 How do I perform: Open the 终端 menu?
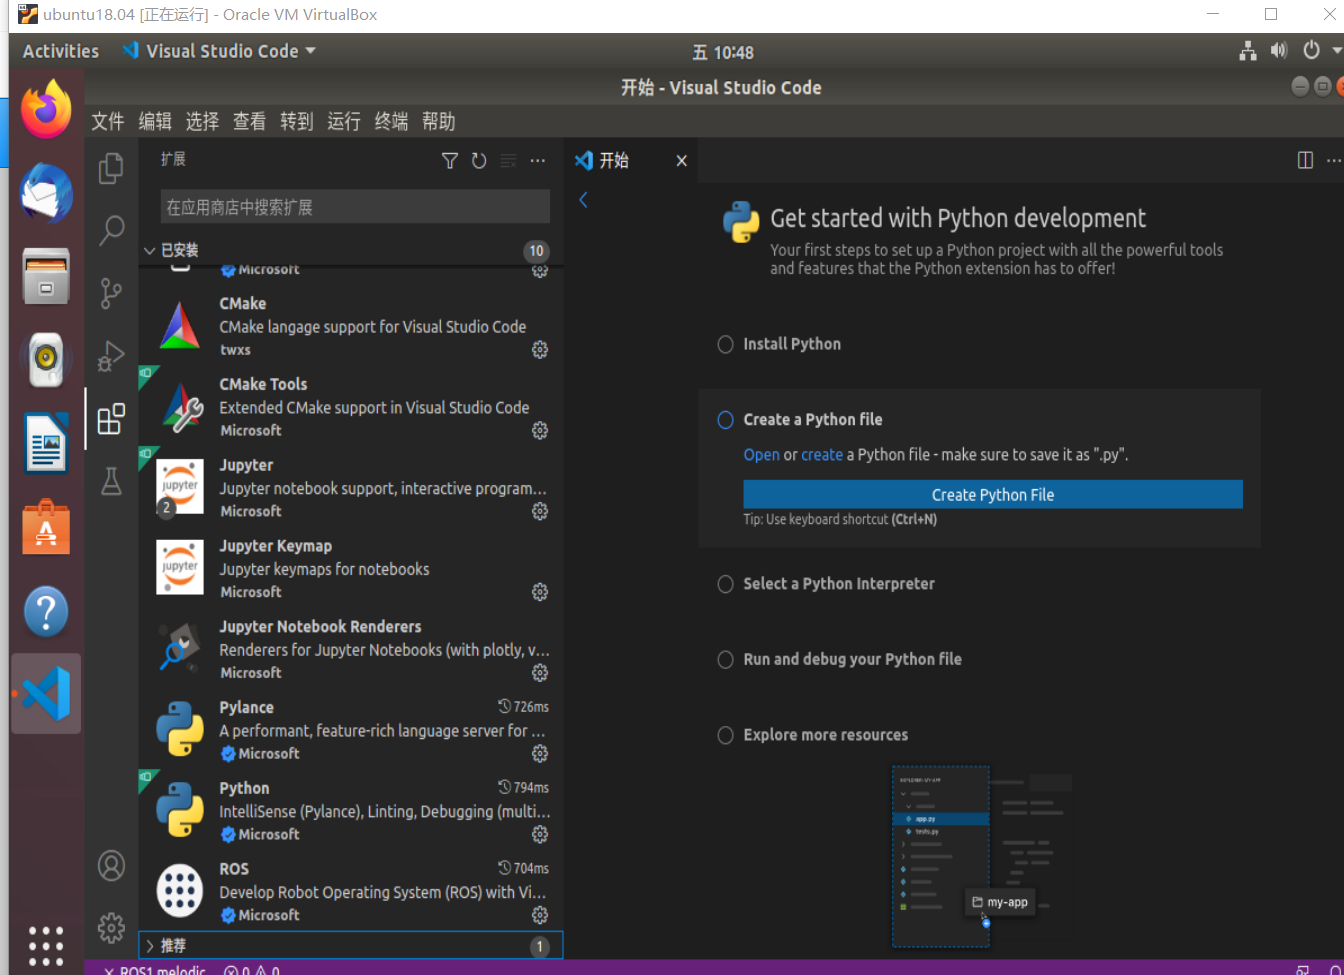(x=390, y=121)
